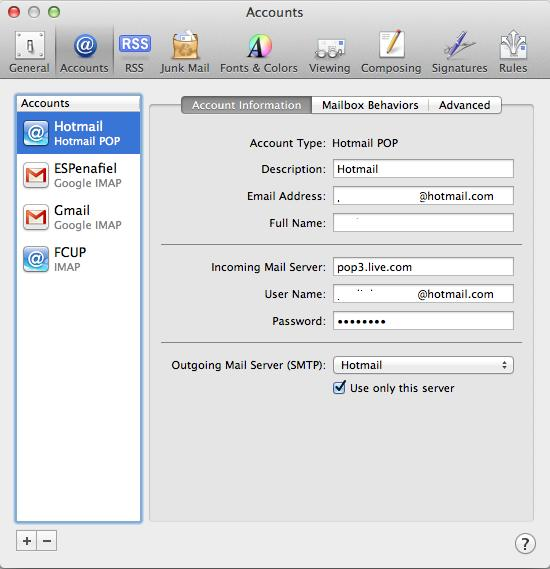Viewport: 550px width, 569px height.
Task: Click the Account Type value Hotmail POP
Action: [365, 143]
